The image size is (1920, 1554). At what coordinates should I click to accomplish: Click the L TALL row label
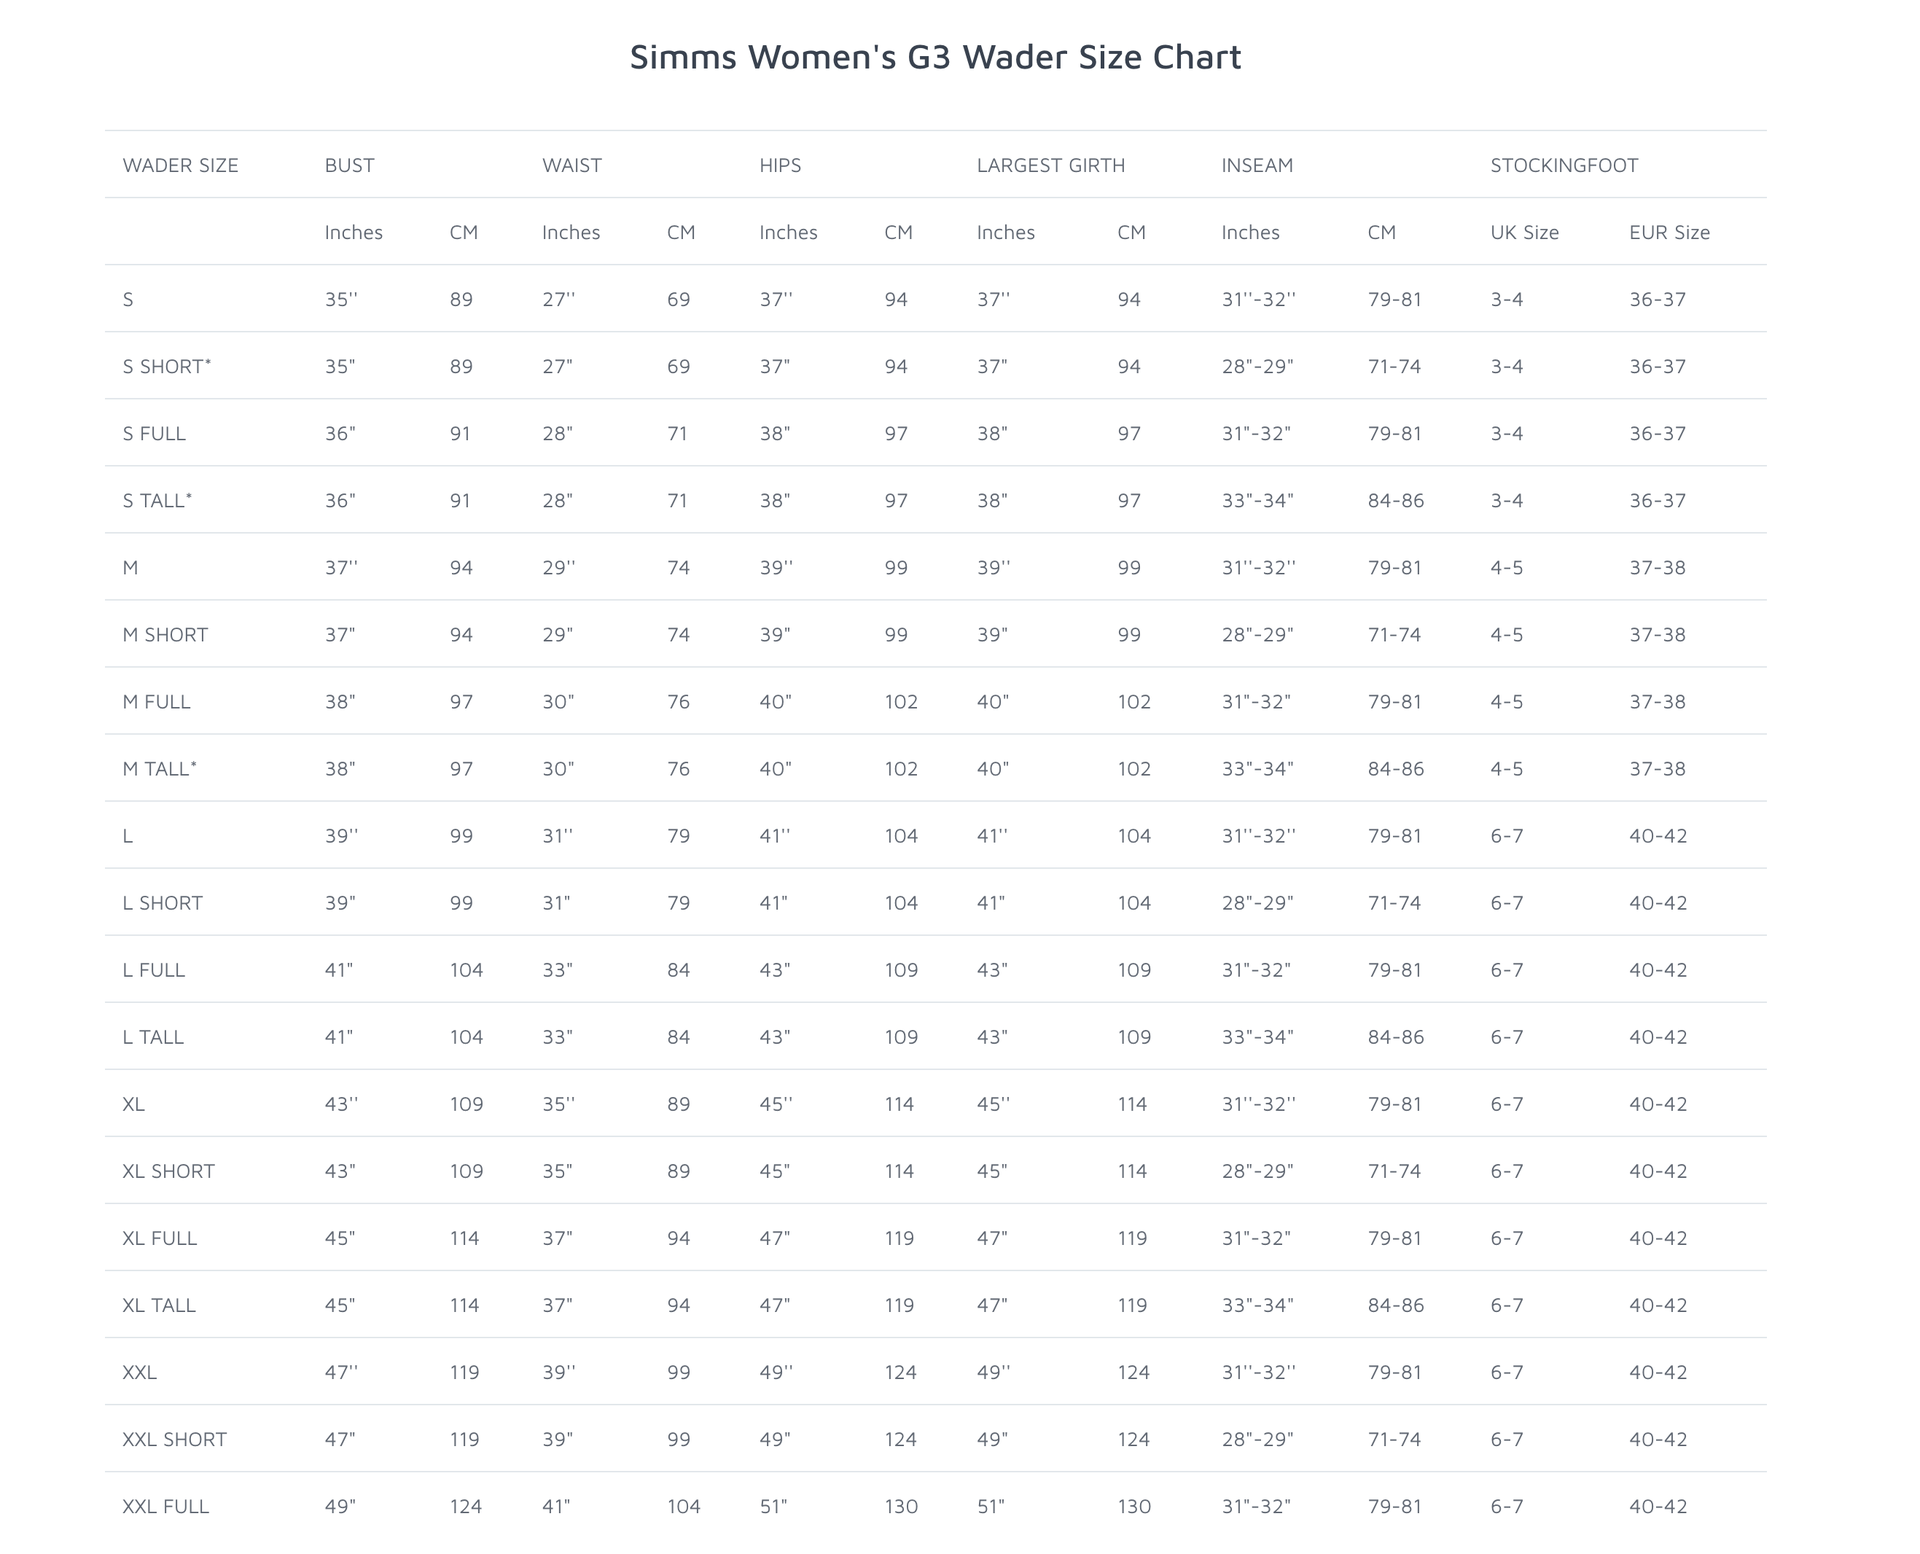tap(153, 1036)
